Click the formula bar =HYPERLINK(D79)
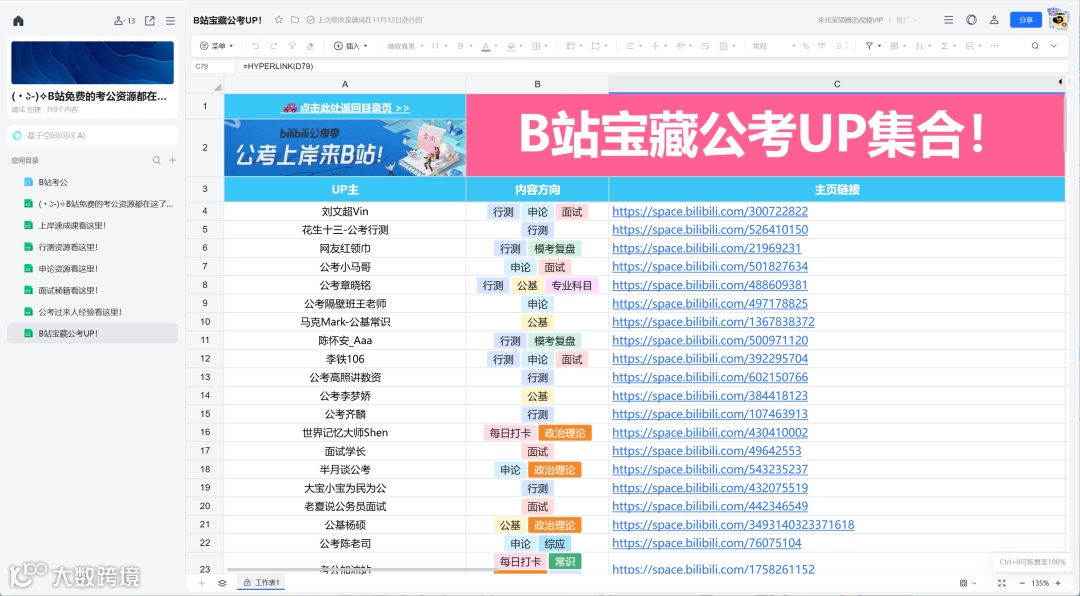This screenshot has height=596, width=1080. pyautogui.click(x=653, y=66)
